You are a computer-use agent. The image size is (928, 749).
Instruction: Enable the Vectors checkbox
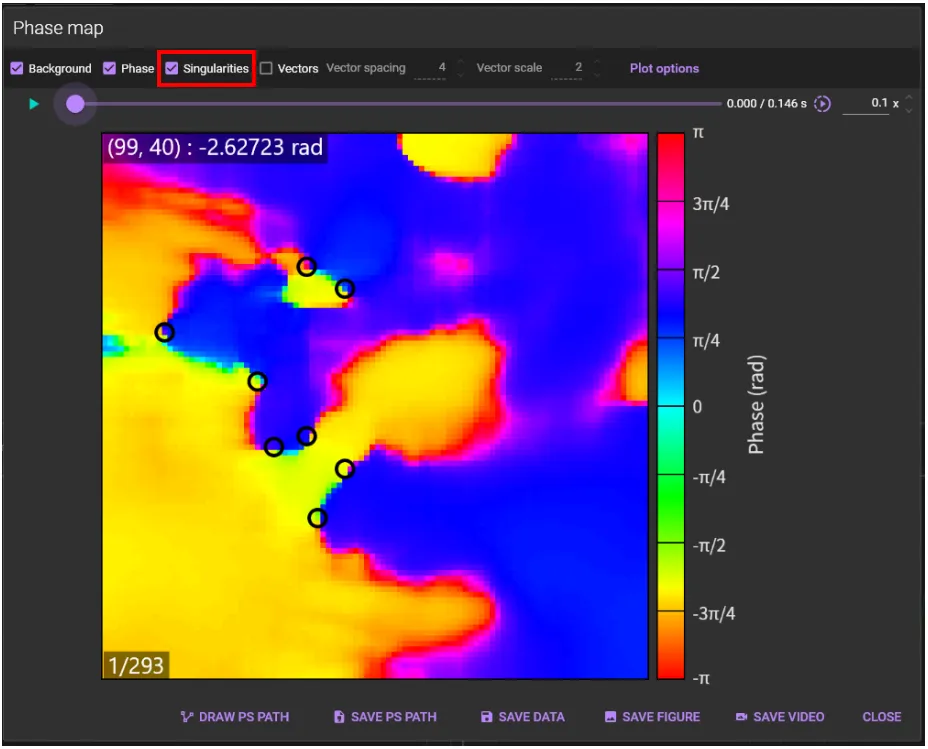266,69
